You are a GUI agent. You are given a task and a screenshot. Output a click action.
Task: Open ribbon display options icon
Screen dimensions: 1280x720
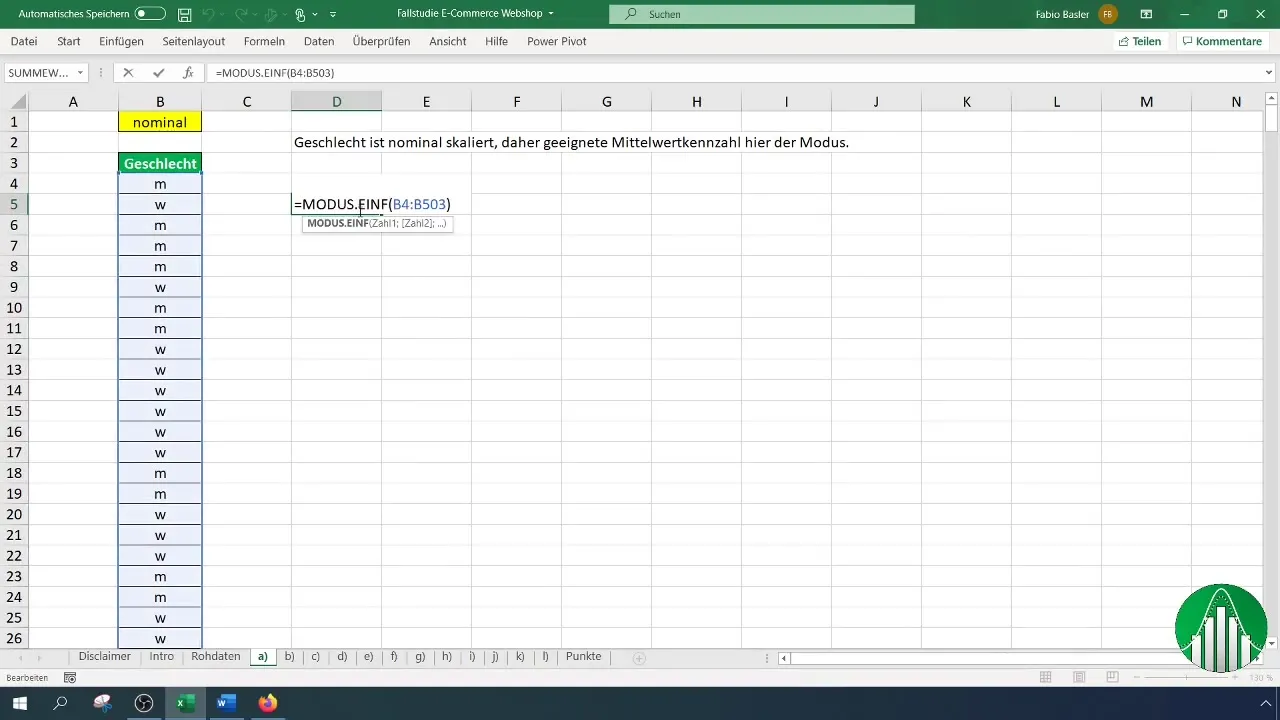pyautogui.click(x=1146, y=14)
